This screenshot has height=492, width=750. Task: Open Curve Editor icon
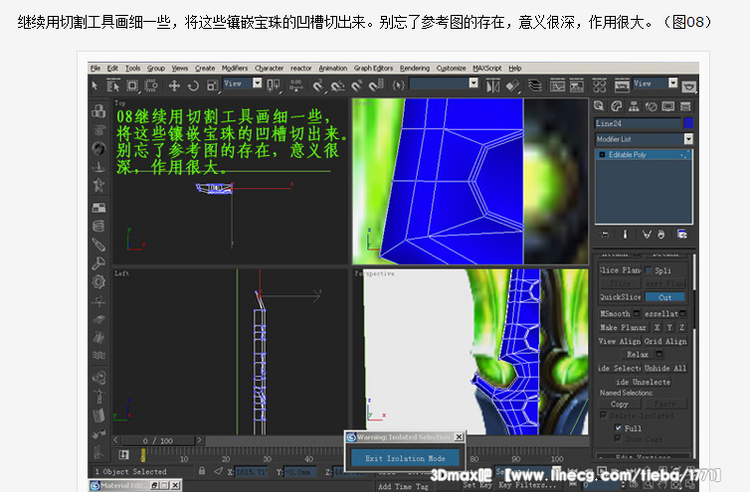(x=557, y=86)
